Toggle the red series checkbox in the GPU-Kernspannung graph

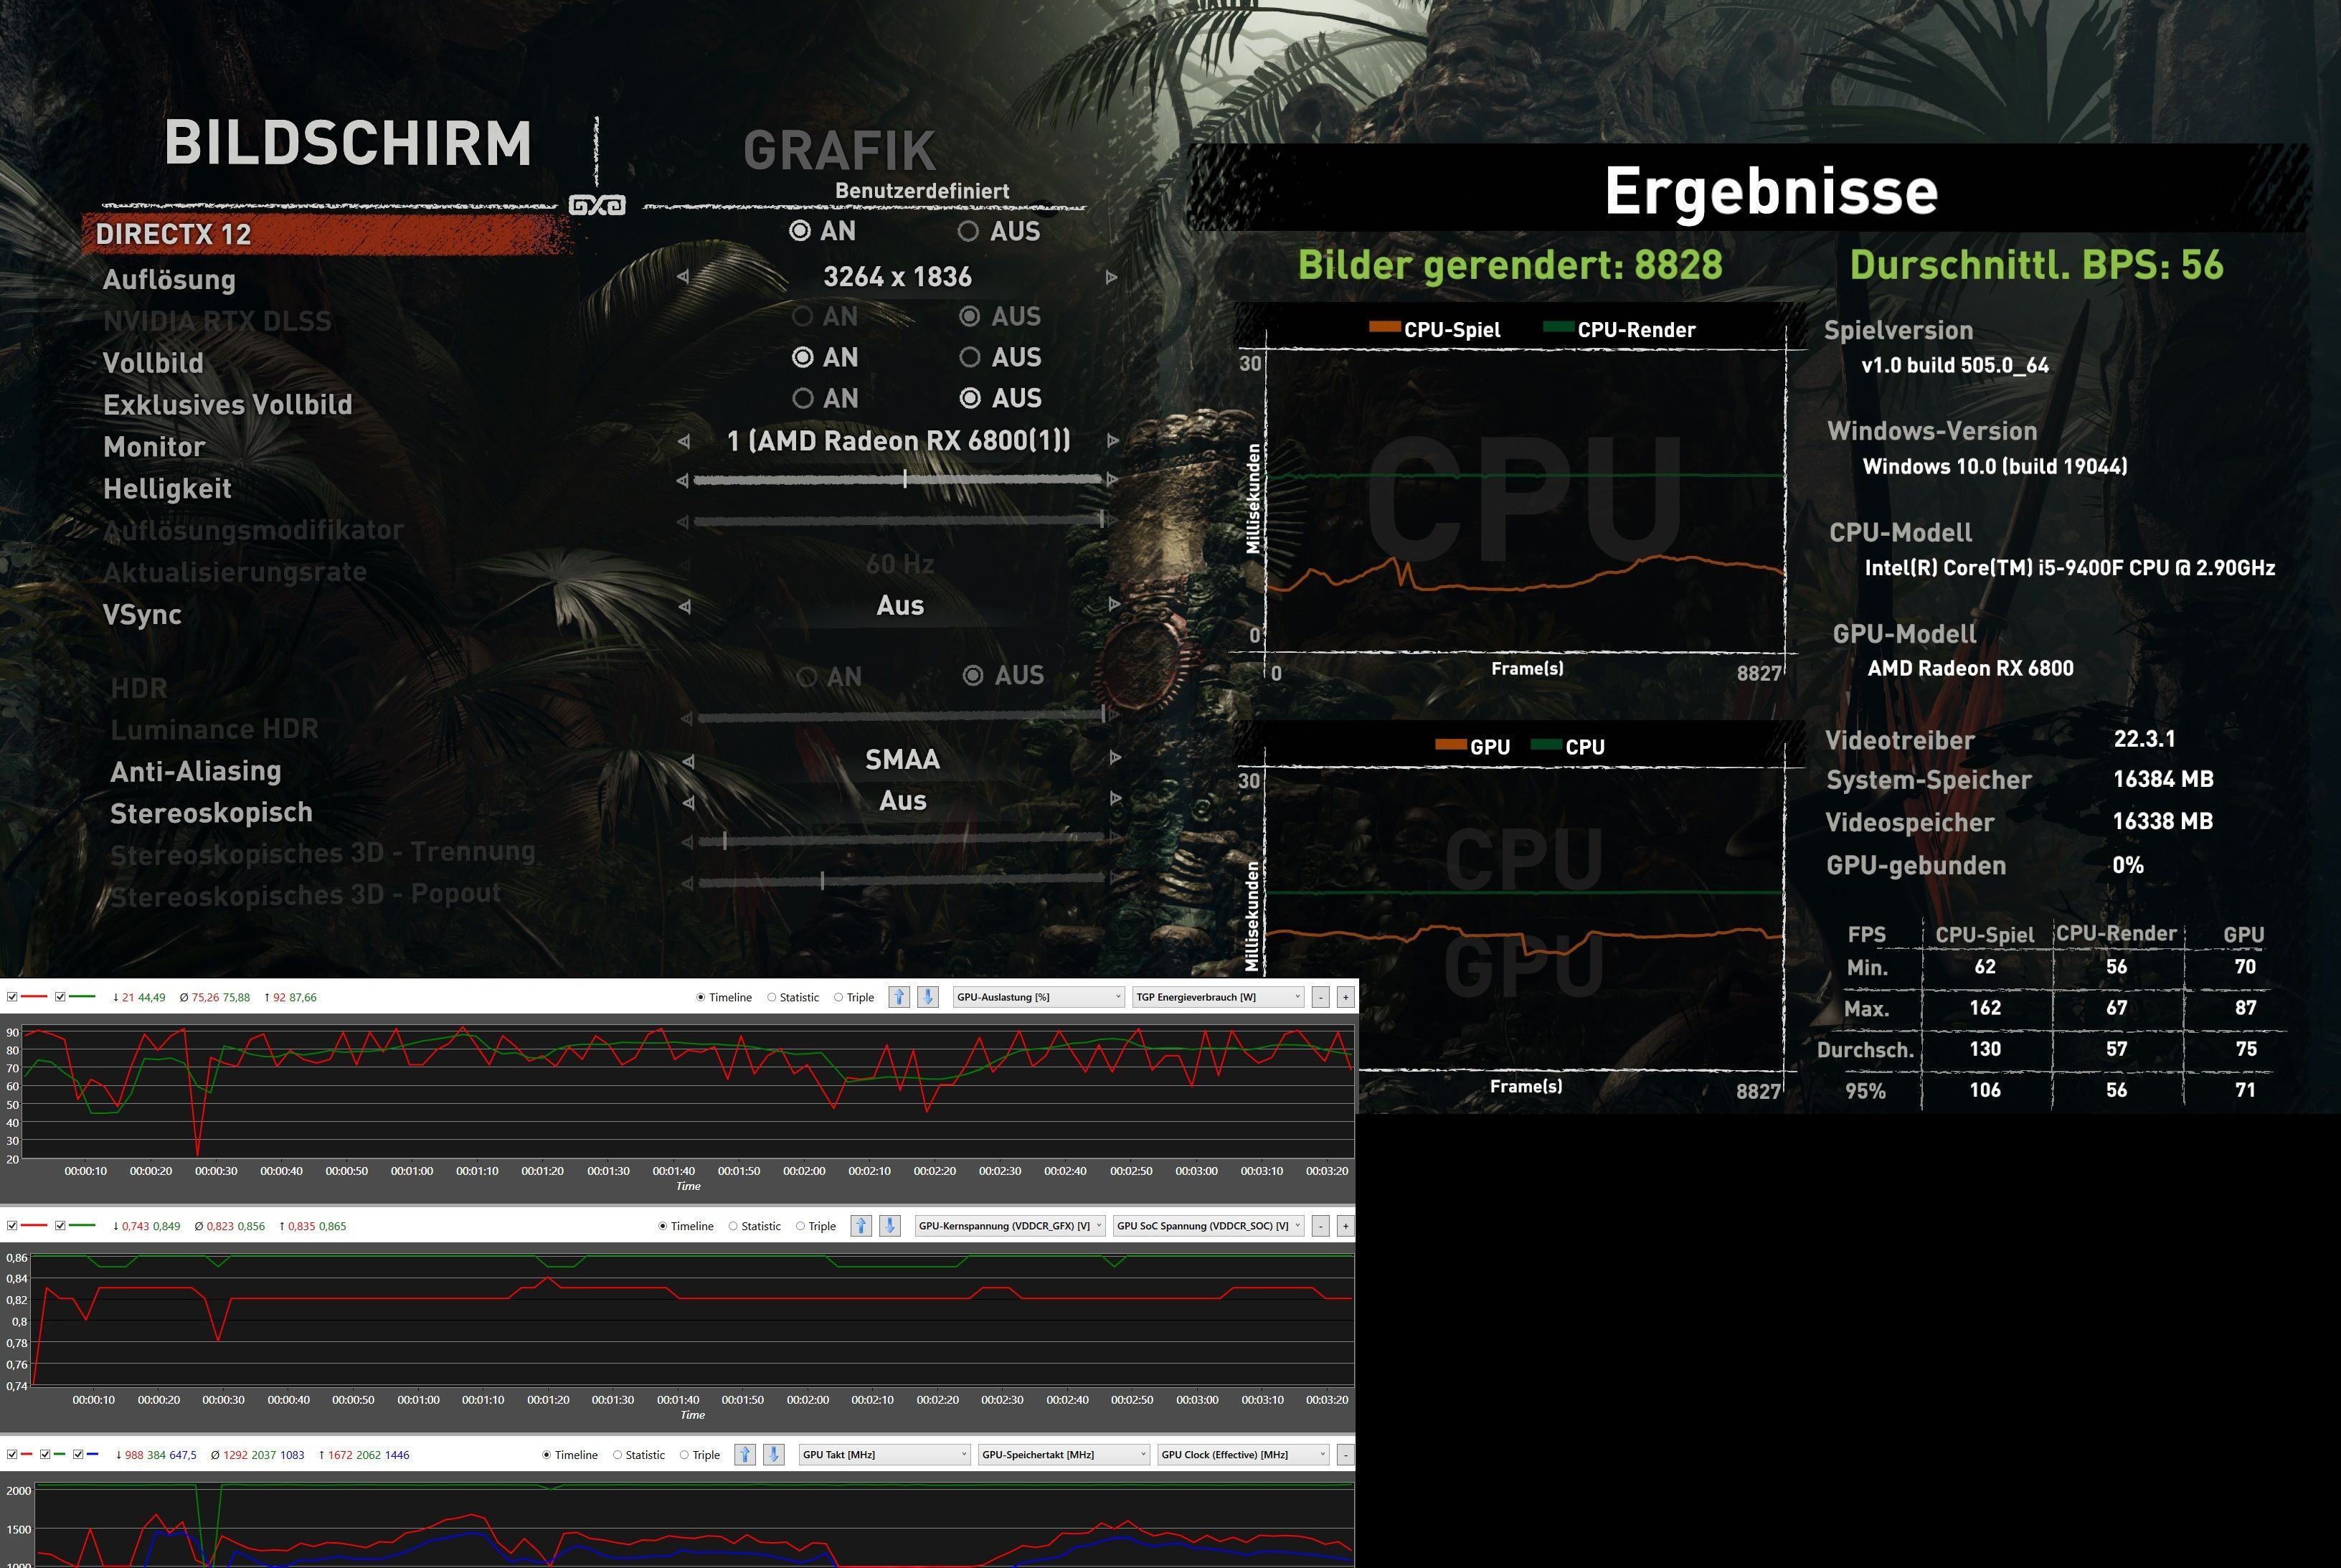tap(12, 1226)
